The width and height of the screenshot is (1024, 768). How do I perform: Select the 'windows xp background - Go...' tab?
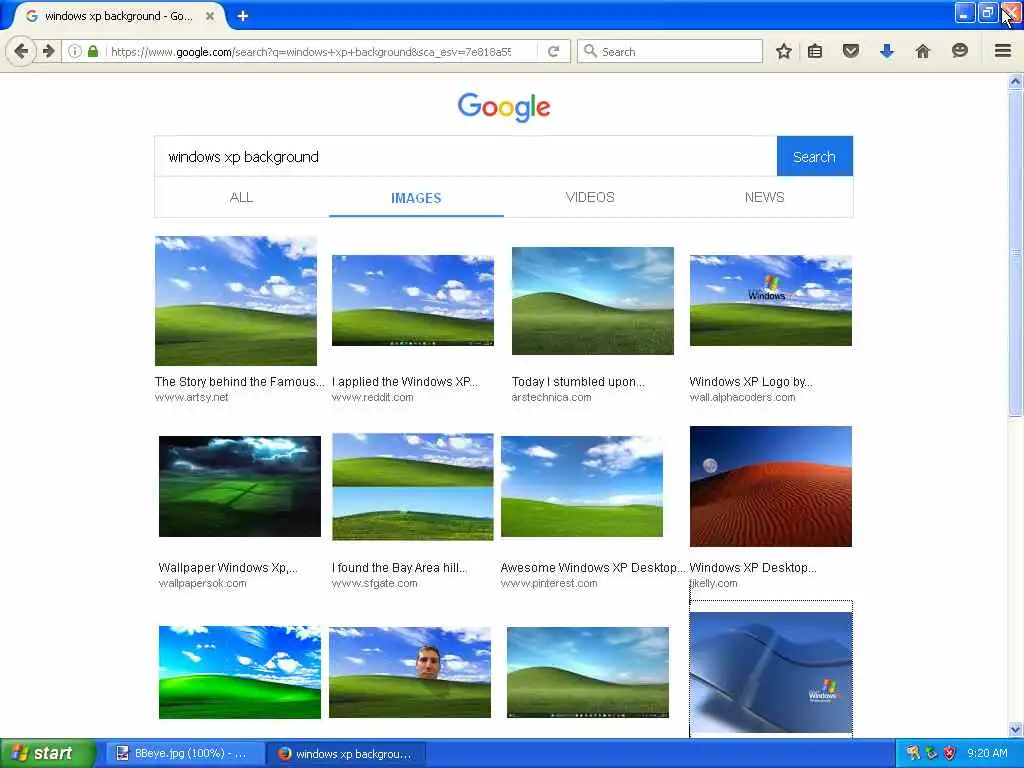tap(118, 16)
